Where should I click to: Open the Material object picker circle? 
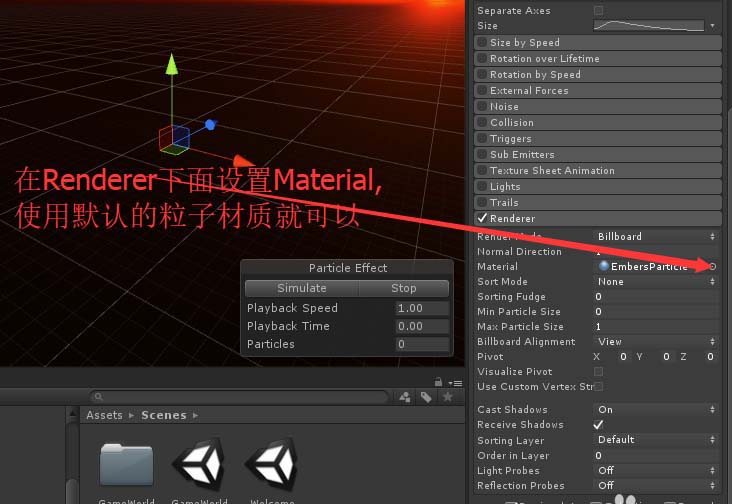[x=712, y=266]
